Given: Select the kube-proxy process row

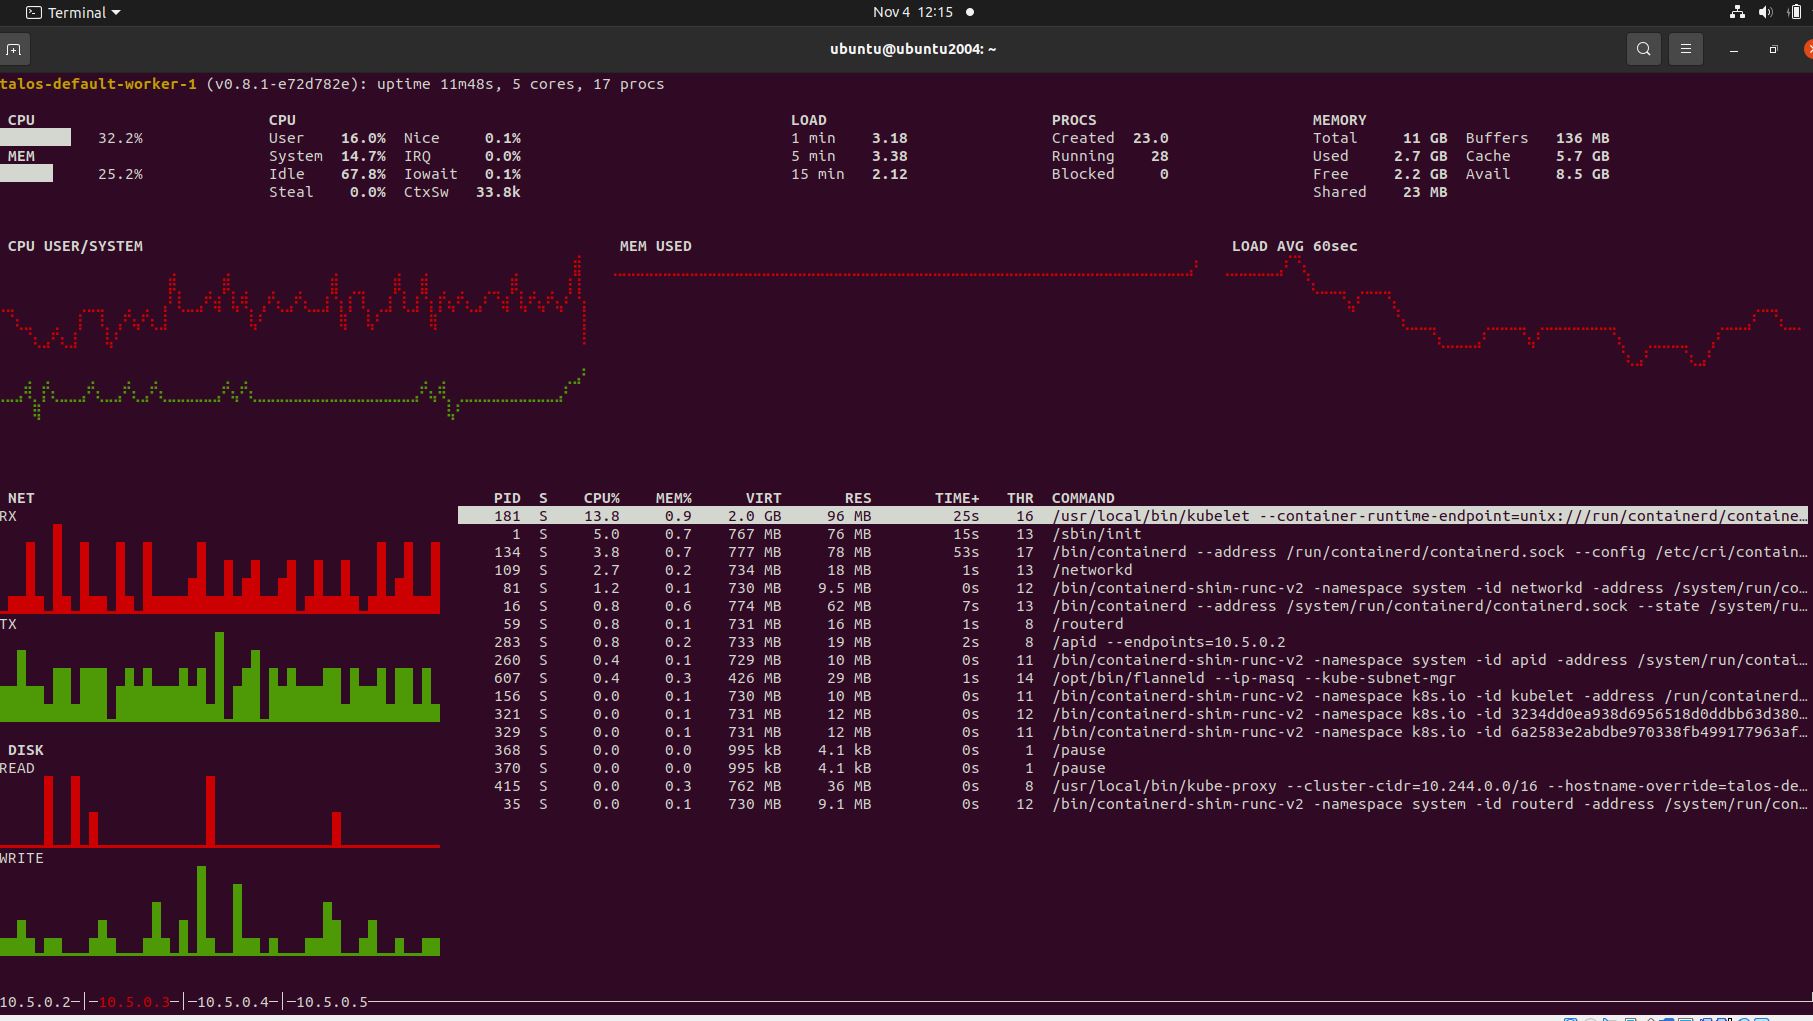Looking at the screenshot, I should [x=1133, y=786].
